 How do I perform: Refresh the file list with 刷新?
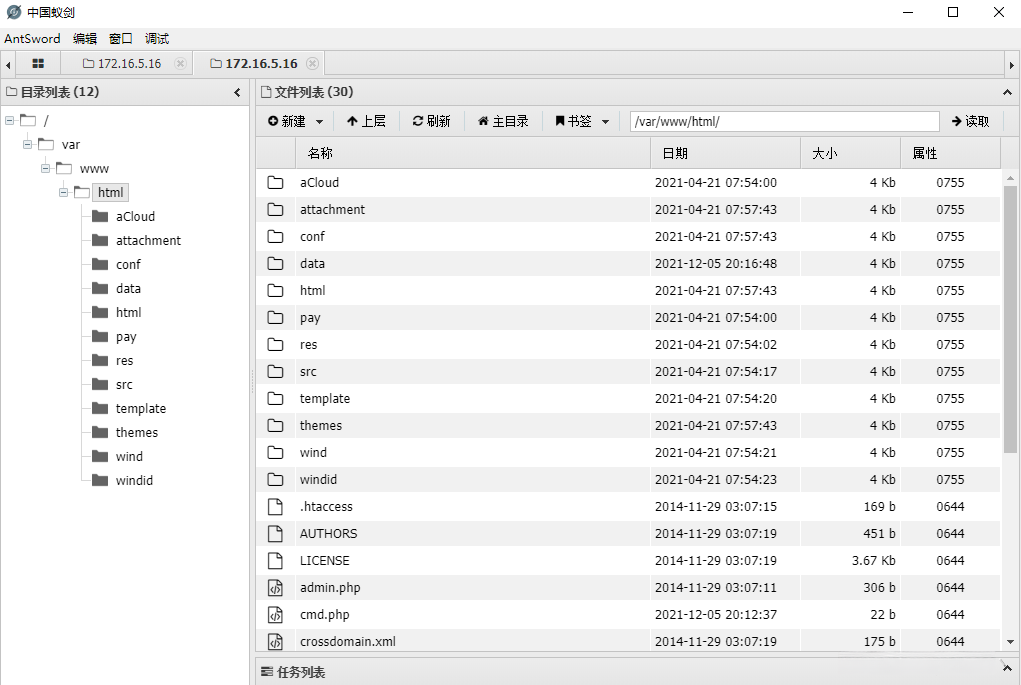(x=431, y=121)
